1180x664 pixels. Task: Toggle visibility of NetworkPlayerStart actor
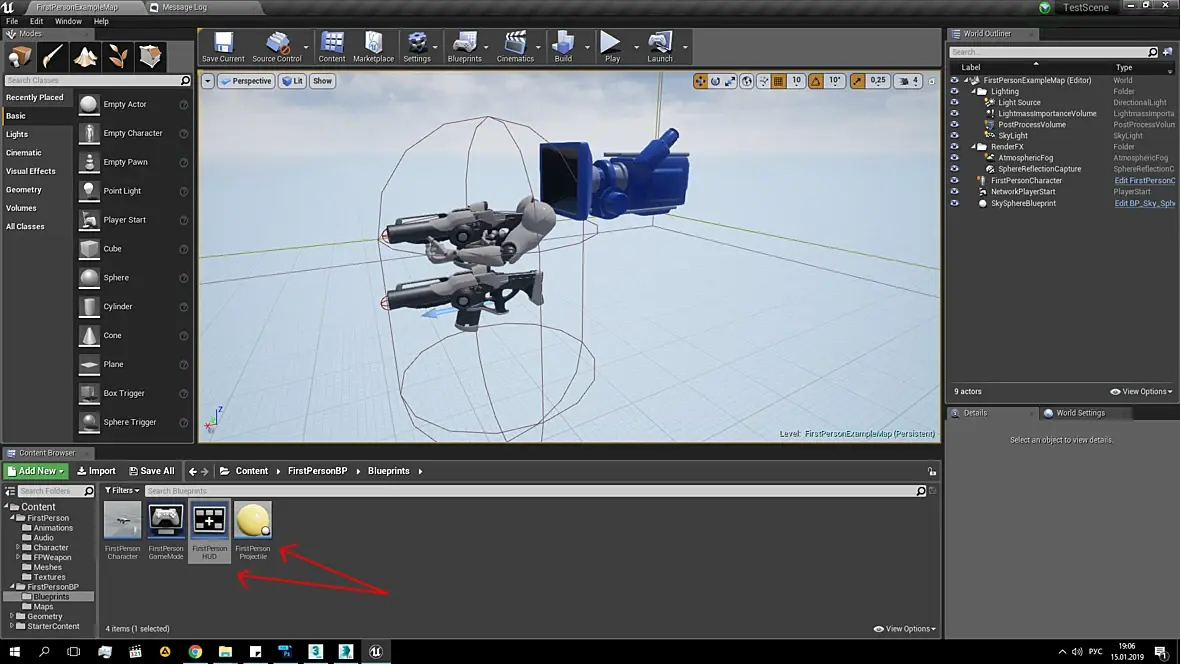[954, 192]
